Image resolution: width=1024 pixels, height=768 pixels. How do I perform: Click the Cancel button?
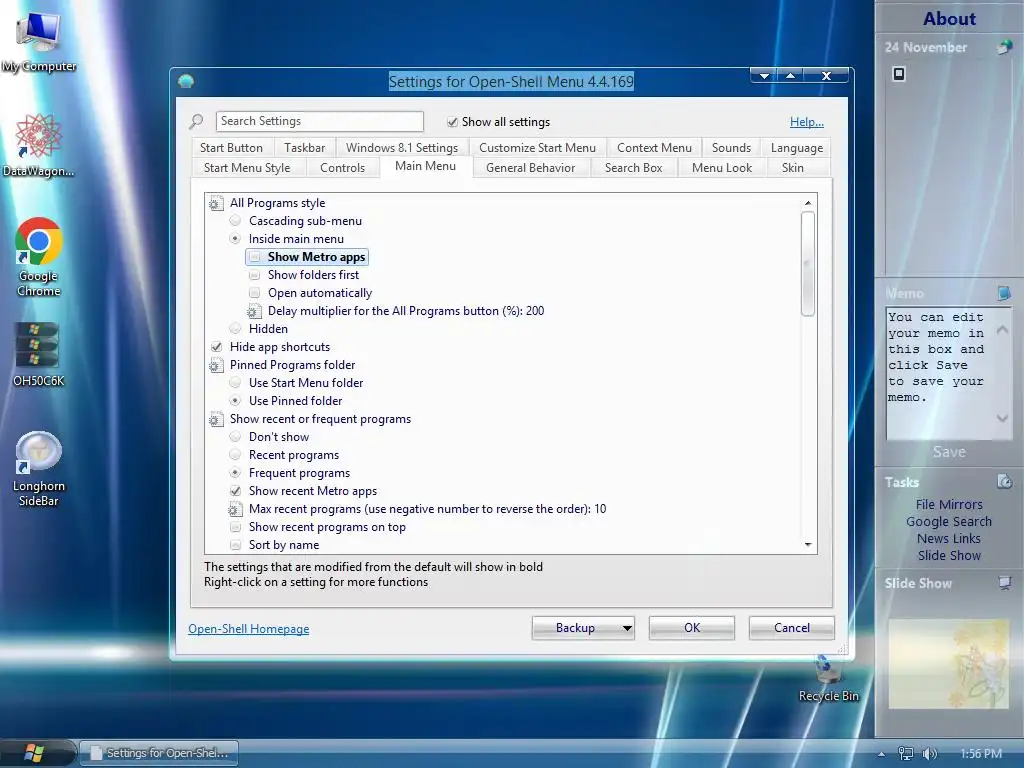pos(792,628)
